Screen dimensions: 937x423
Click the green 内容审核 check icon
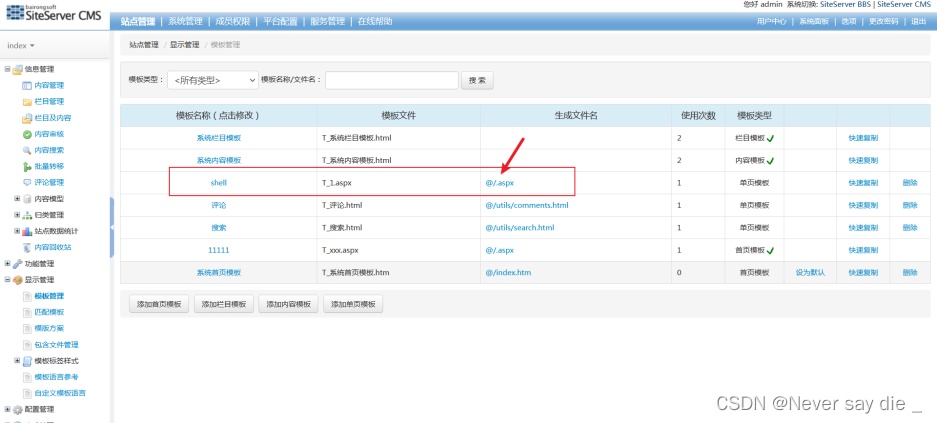pyautogui.click(x=27, y=134)
